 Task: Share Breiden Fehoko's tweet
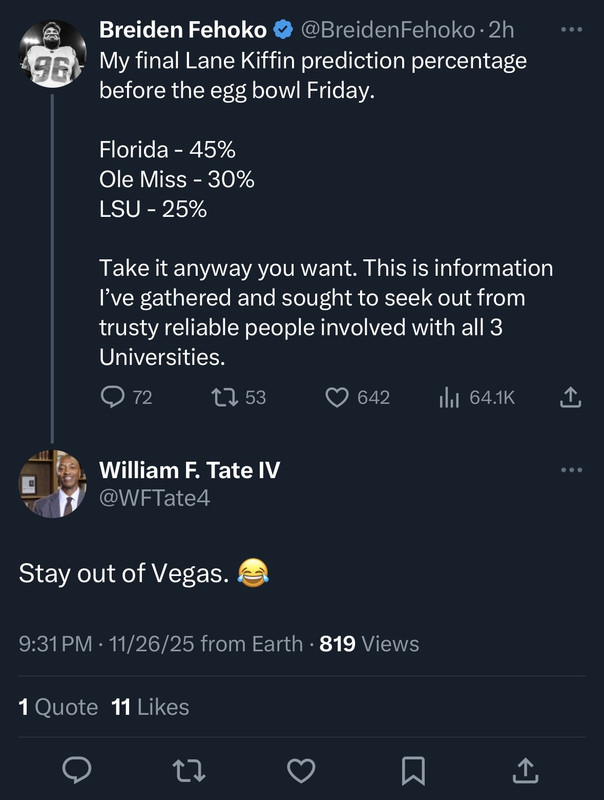pyautogui.click(x=569, y=397)
